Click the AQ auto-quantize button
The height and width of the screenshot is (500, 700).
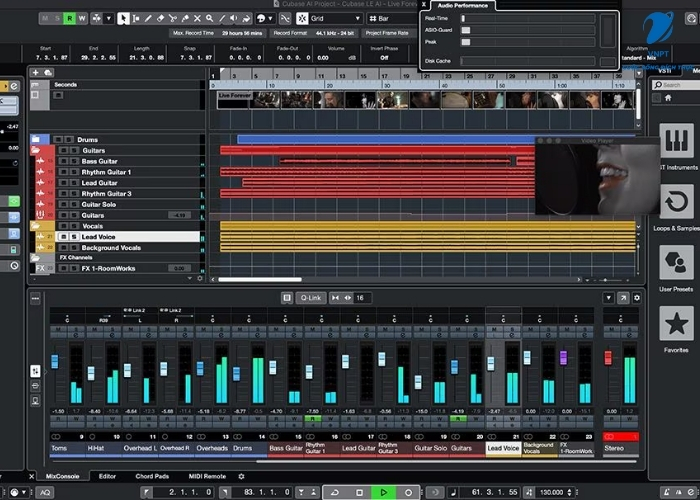coord(45,492)
